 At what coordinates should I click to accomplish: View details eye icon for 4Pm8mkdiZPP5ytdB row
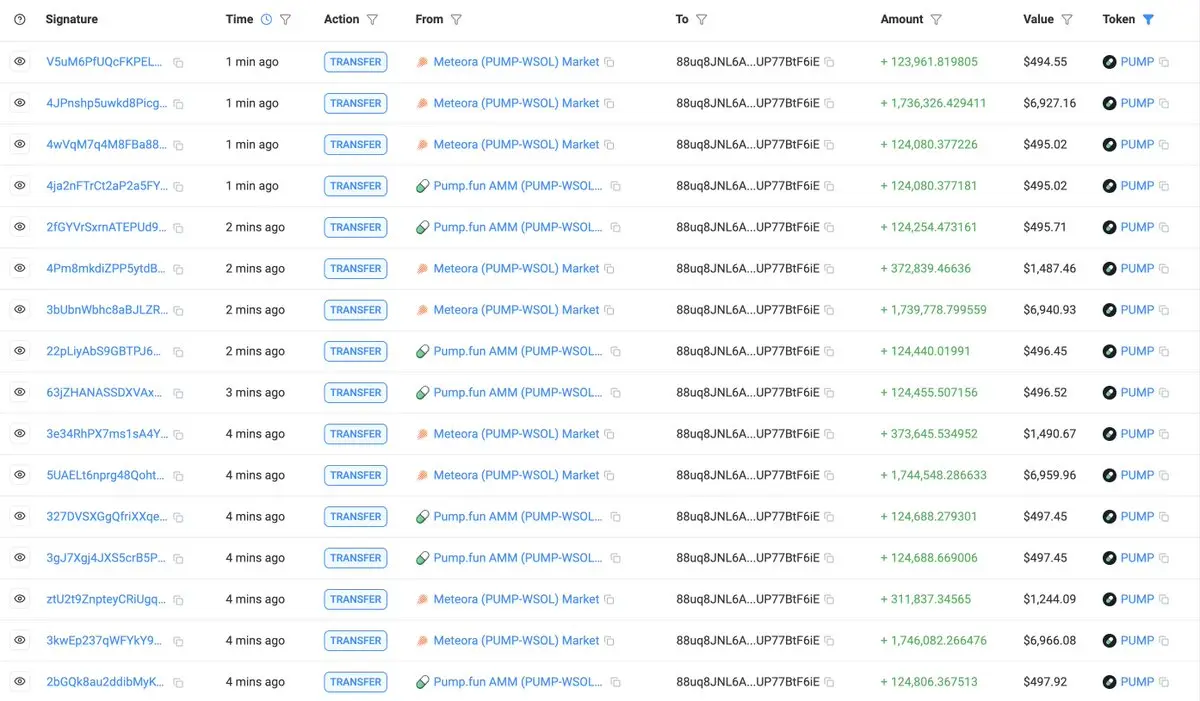pos(20,268)
